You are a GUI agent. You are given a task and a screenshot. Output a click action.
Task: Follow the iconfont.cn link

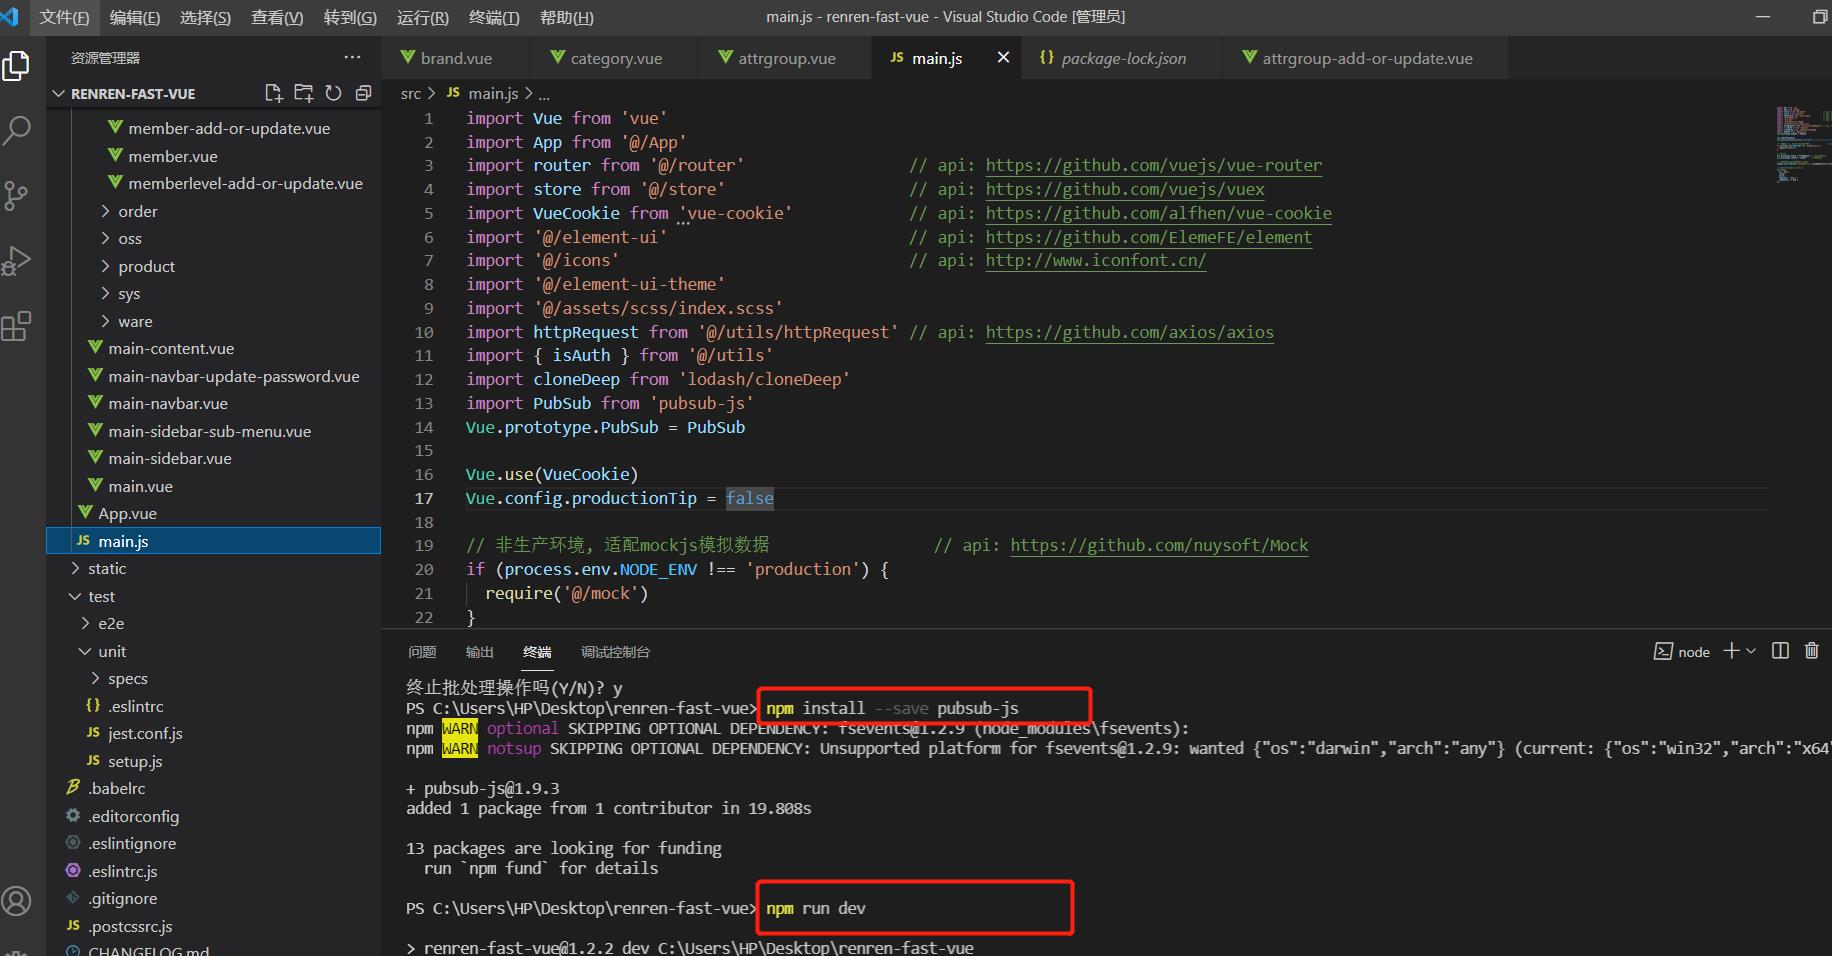coord(1096,261)
